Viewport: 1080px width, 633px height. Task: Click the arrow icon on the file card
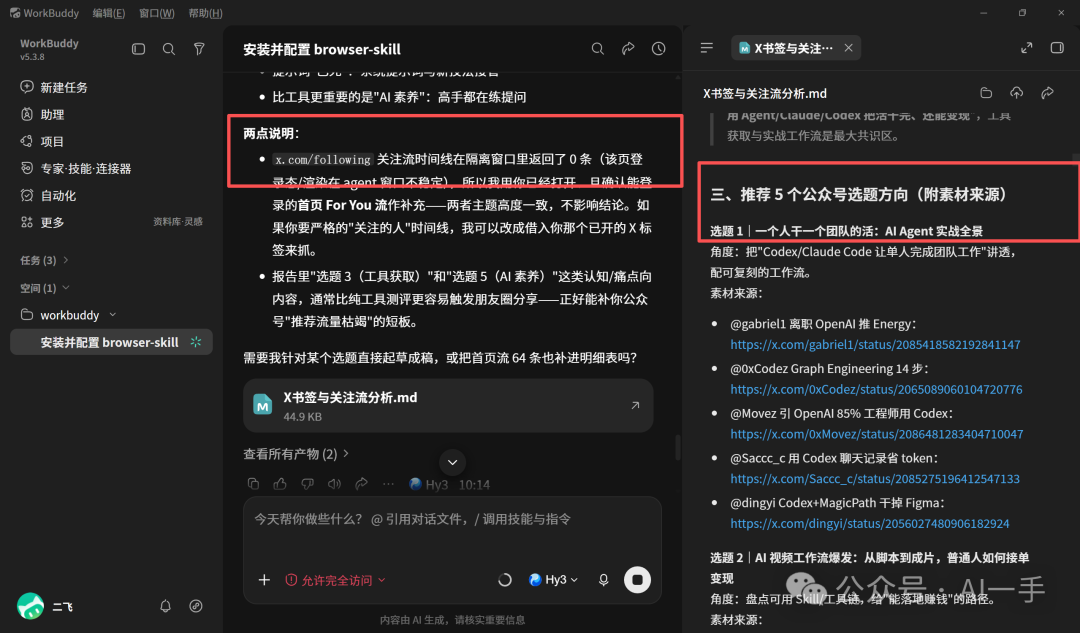coord(635,406)
